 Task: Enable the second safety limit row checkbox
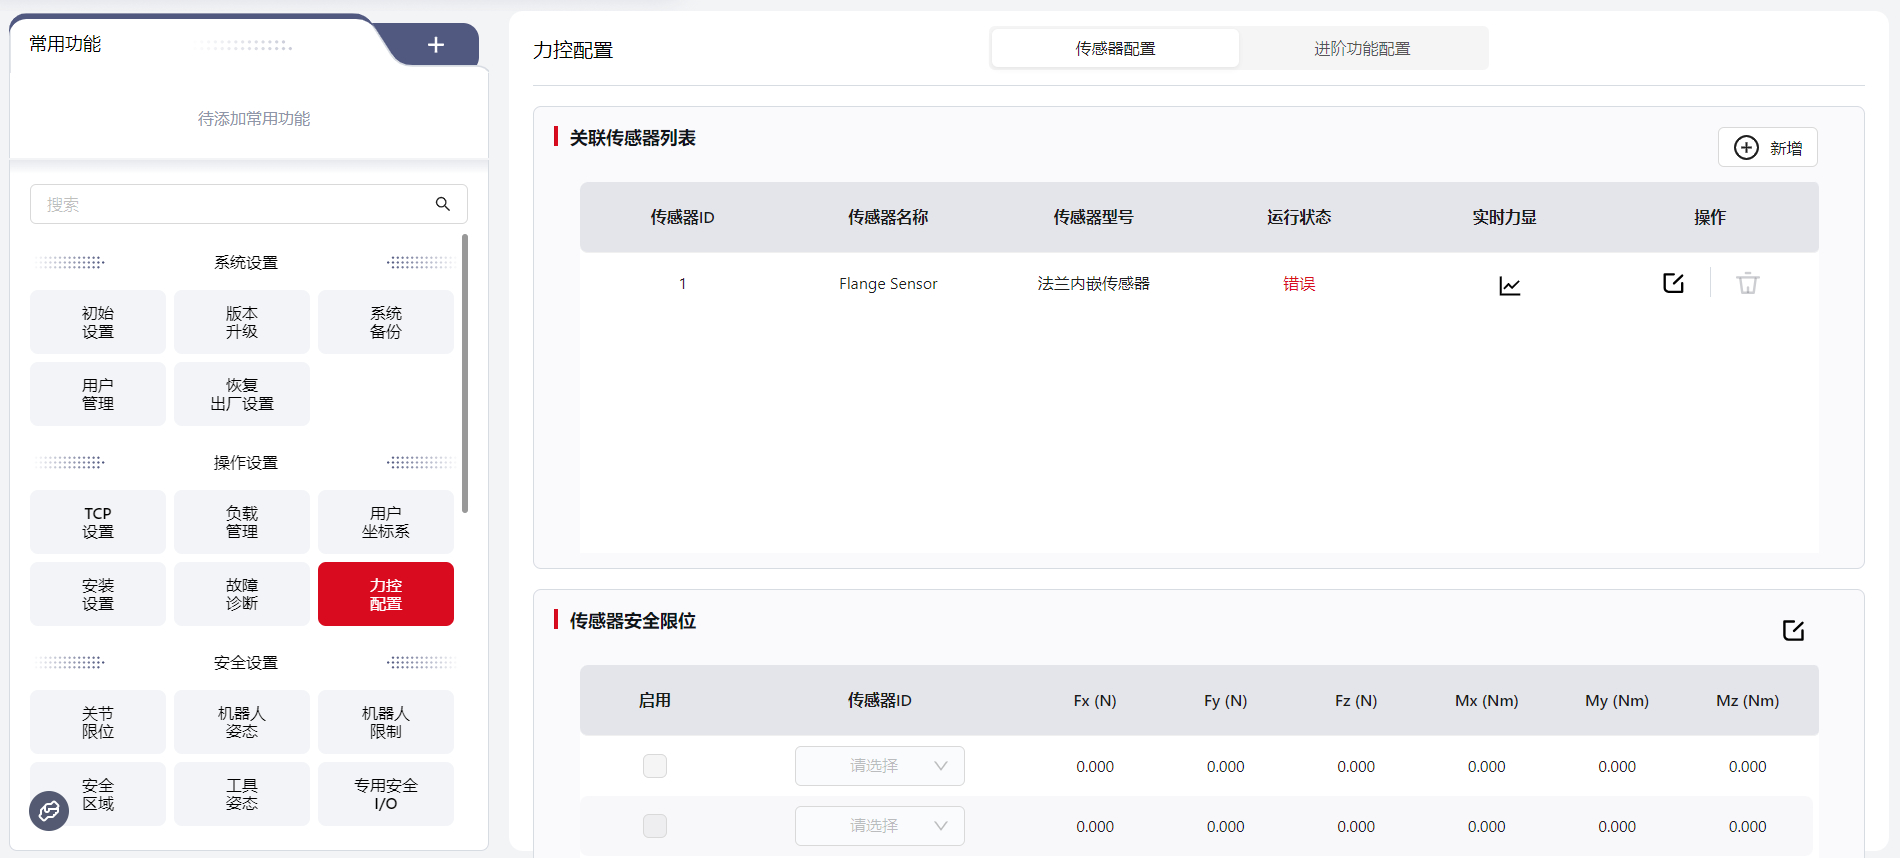pyautogui.click(x=655, y=826)
